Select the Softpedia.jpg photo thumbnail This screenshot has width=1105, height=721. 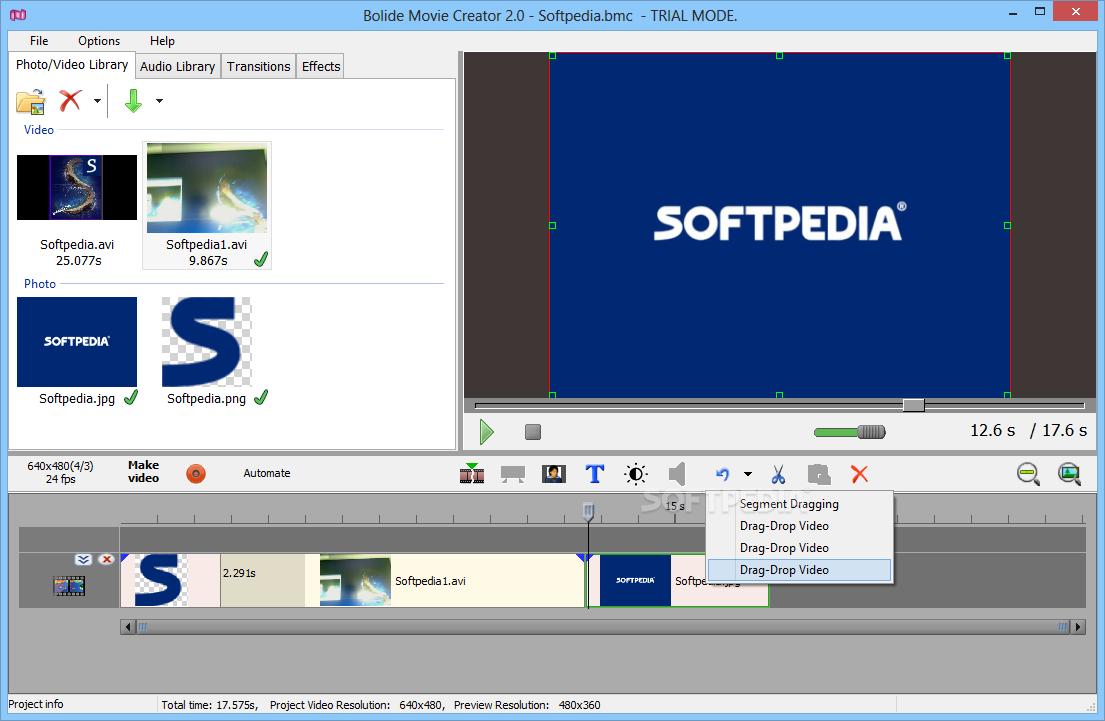click(x=77, y=342)
